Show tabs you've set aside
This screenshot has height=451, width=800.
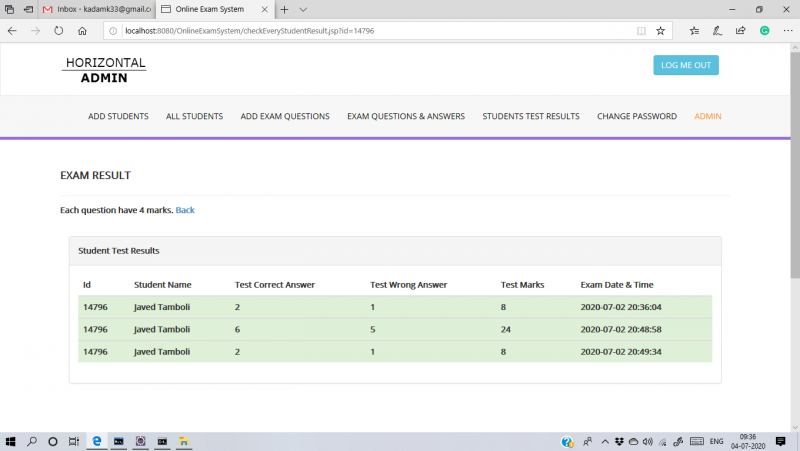(x=9, y=10)
